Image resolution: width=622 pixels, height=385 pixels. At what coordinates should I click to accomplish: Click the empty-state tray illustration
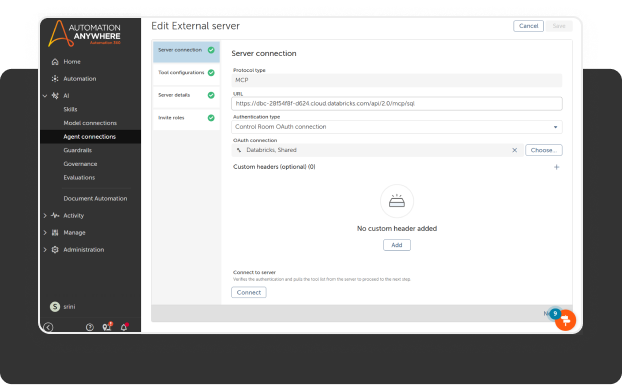[397, 201]
